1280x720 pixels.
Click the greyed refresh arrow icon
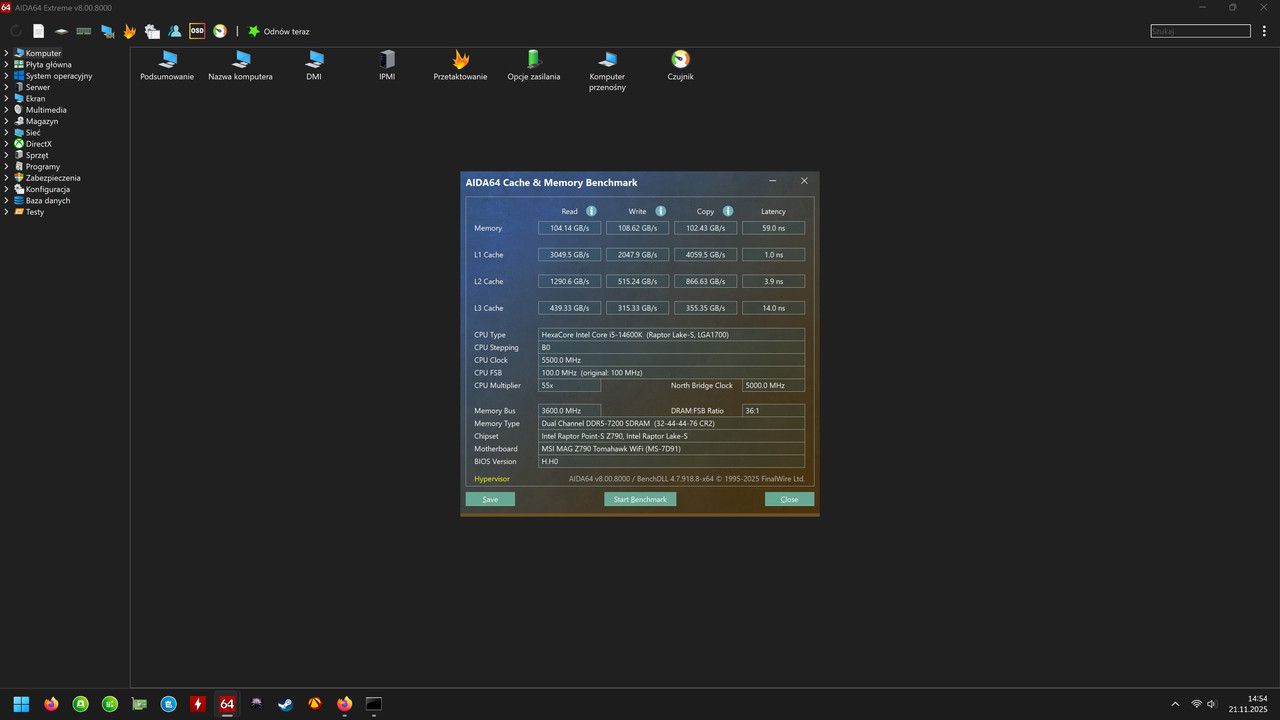16,31
